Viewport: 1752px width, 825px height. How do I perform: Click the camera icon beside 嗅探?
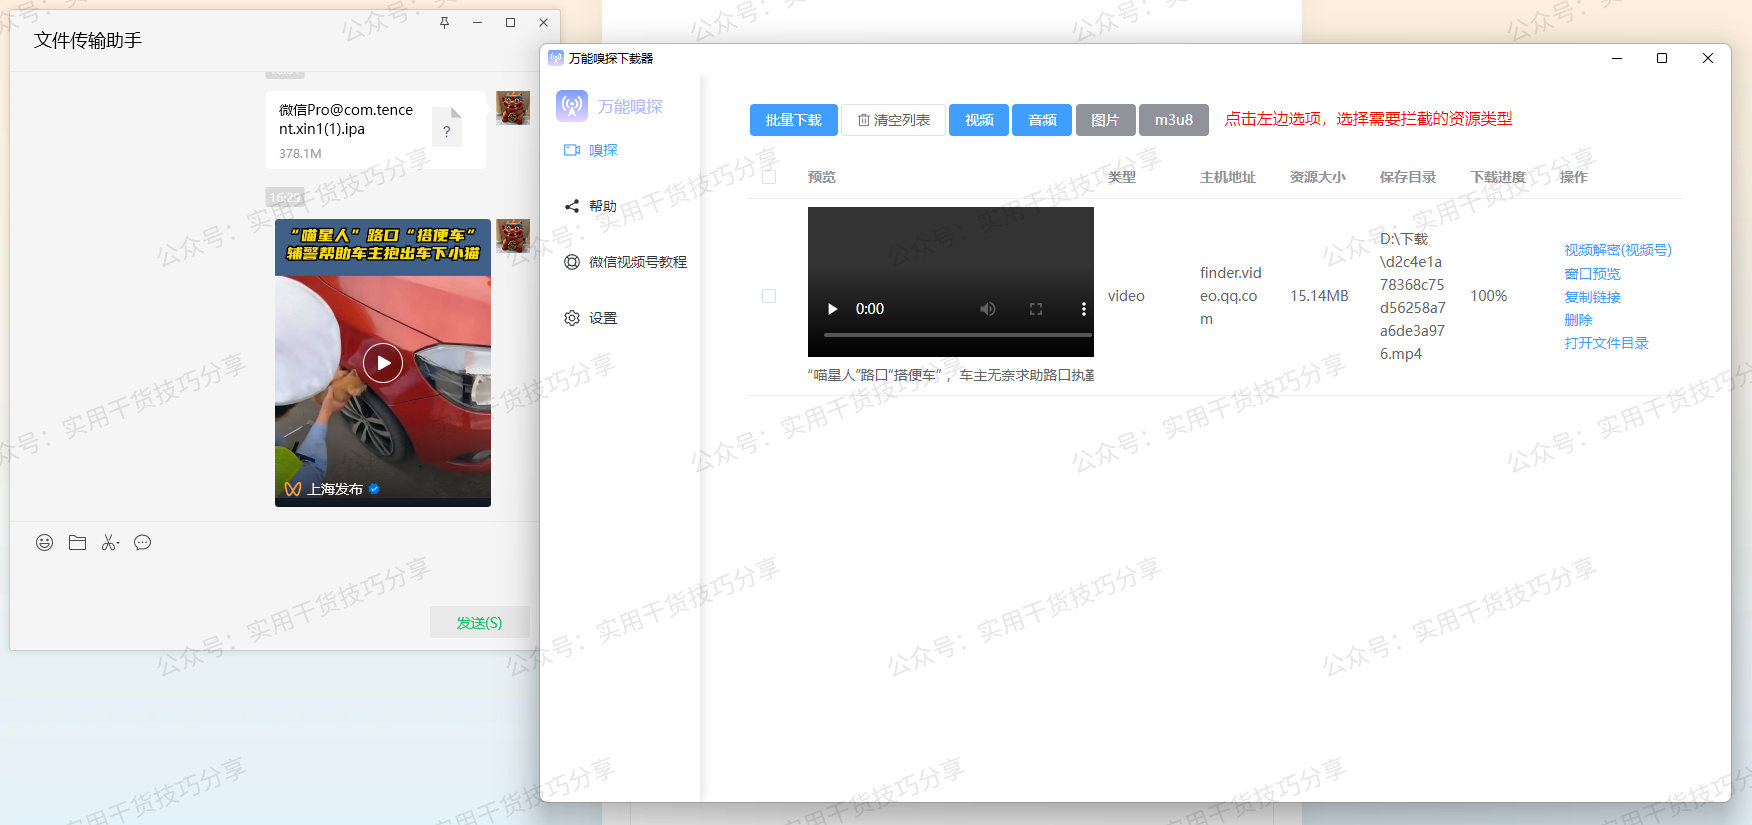click(x=572, y=150)
